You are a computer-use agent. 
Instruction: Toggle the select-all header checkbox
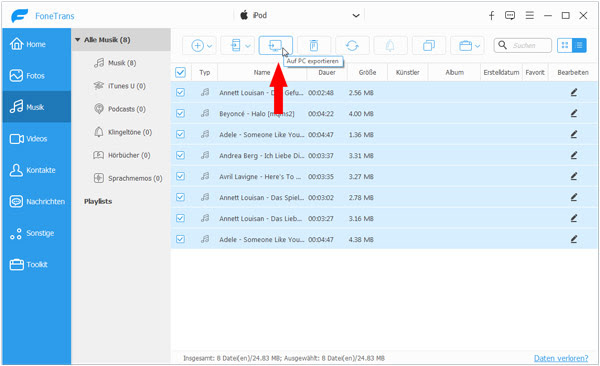pos(180,72)
